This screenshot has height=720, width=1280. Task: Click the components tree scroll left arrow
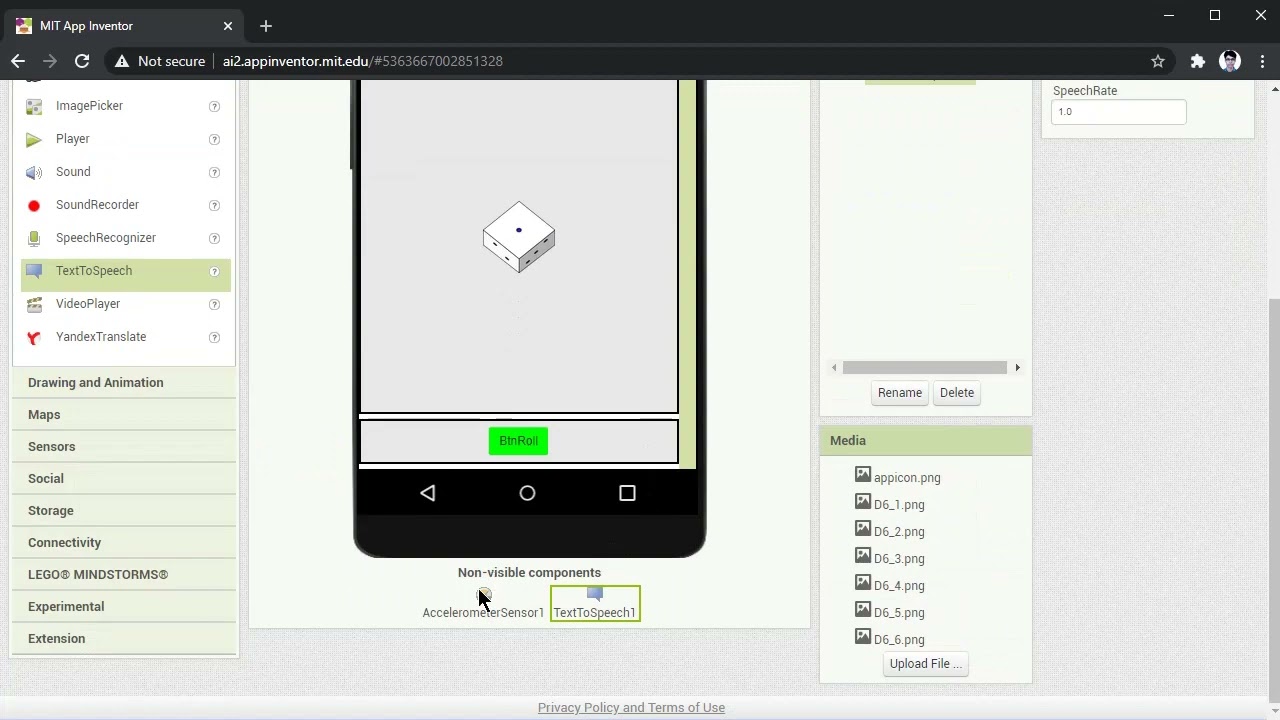click(834, 368)
